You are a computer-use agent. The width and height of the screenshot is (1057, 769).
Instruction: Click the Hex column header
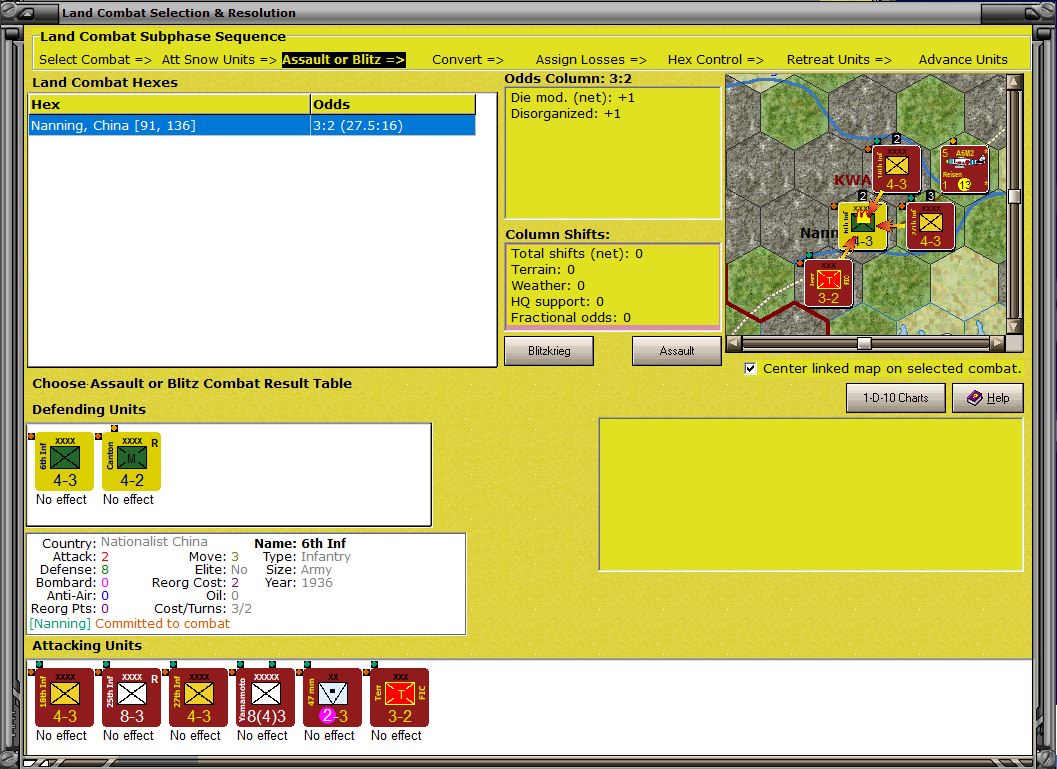(x=169, y=104)
